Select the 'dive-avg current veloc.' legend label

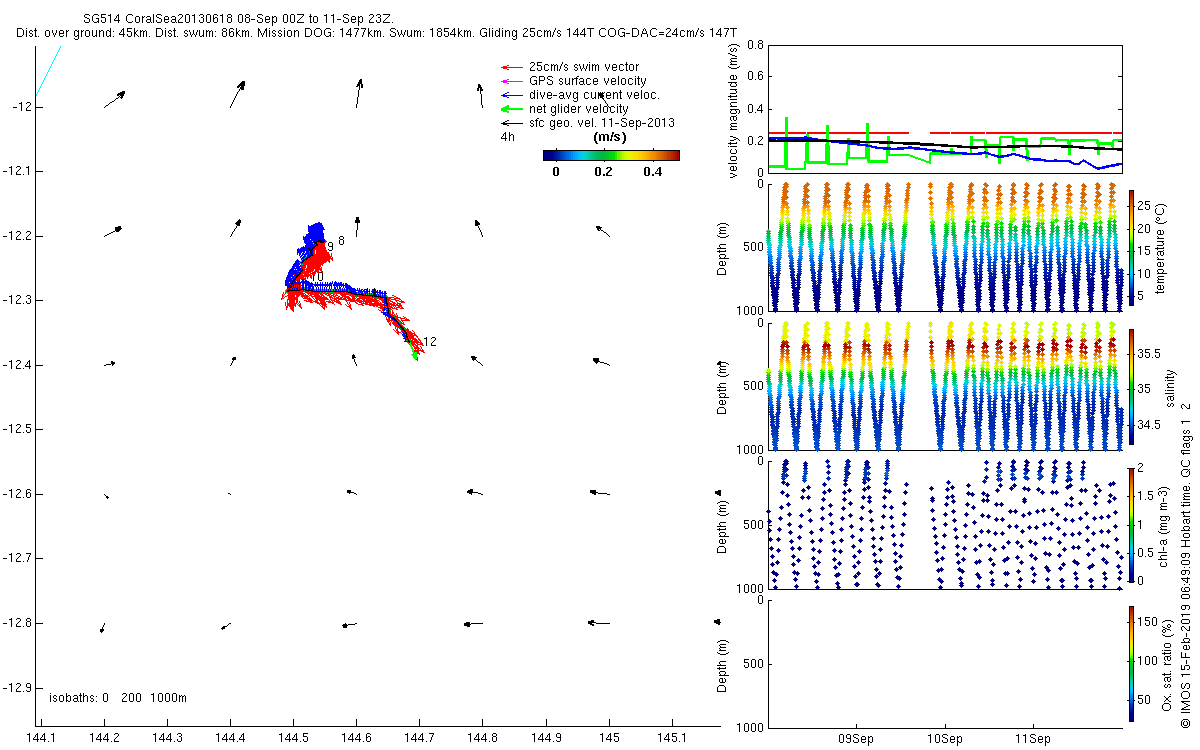point(595,95)
